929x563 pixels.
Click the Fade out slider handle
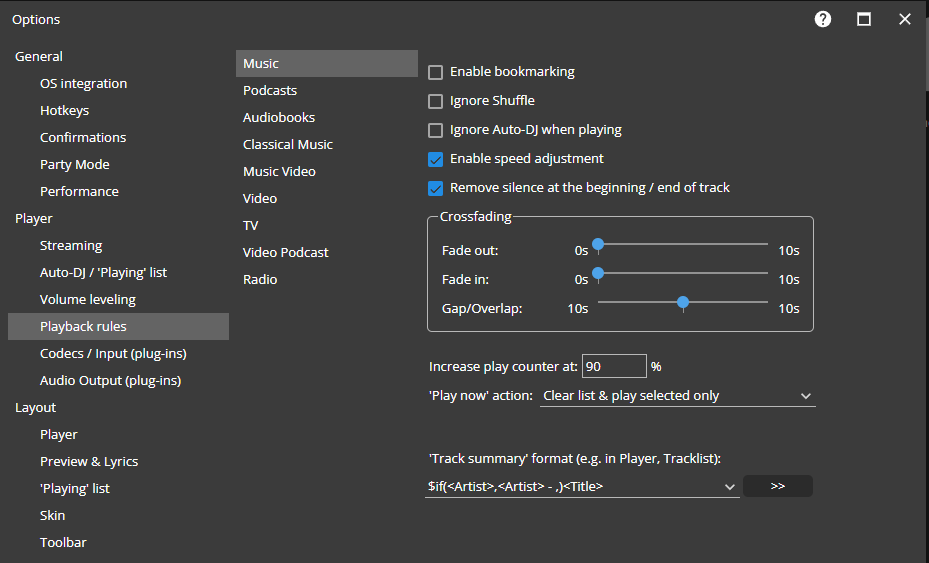598,244
